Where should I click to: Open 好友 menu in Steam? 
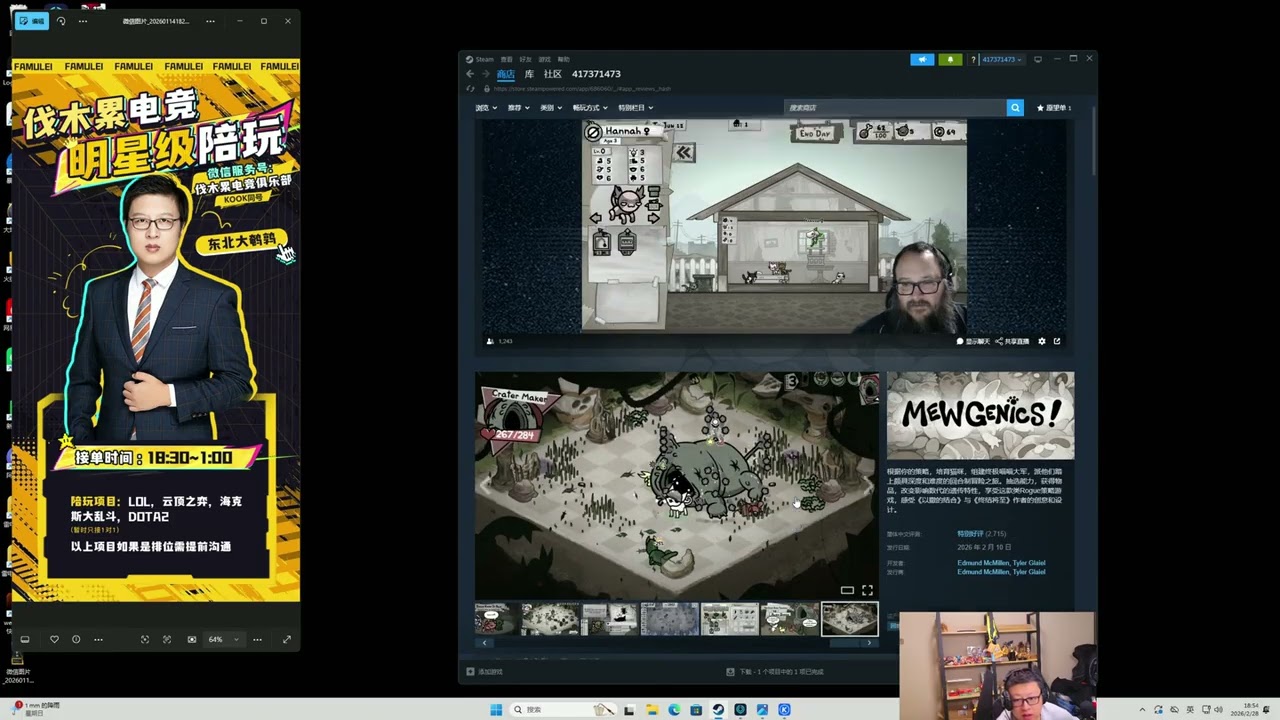coord(526,59)
